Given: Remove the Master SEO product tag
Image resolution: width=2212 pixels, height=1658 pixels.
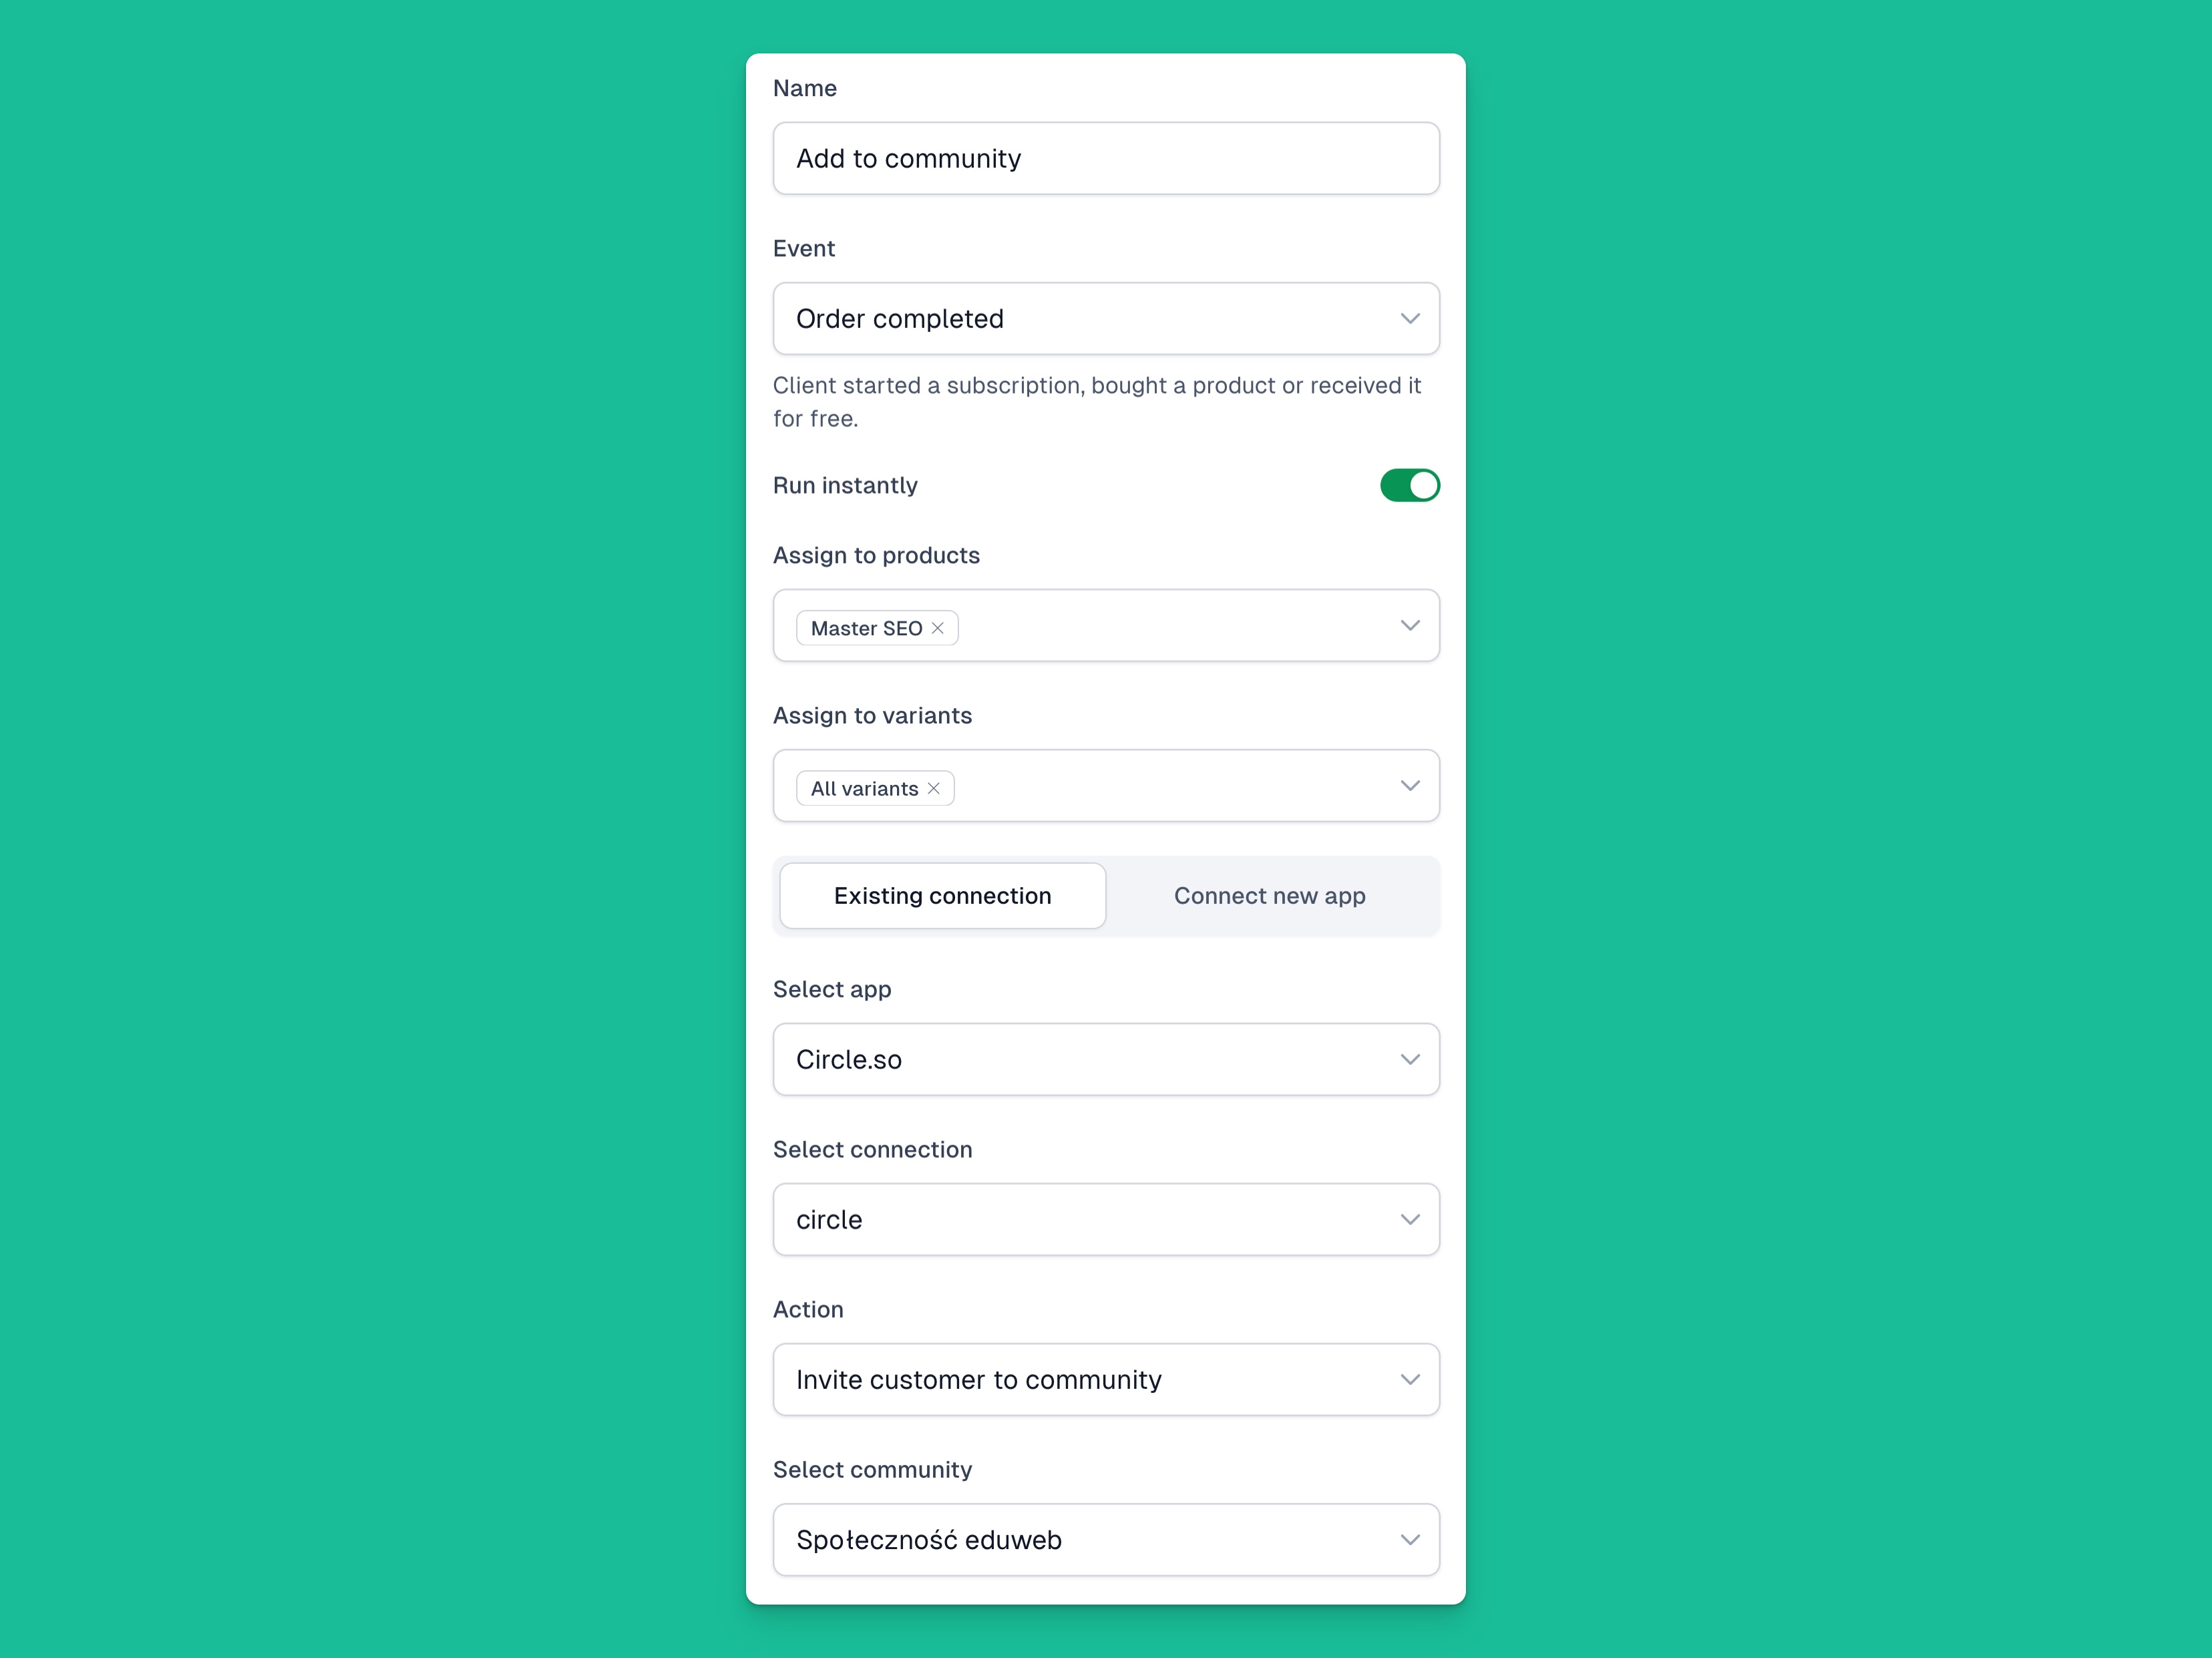Looking at the screenshot, I should click(x=937, y=628).
